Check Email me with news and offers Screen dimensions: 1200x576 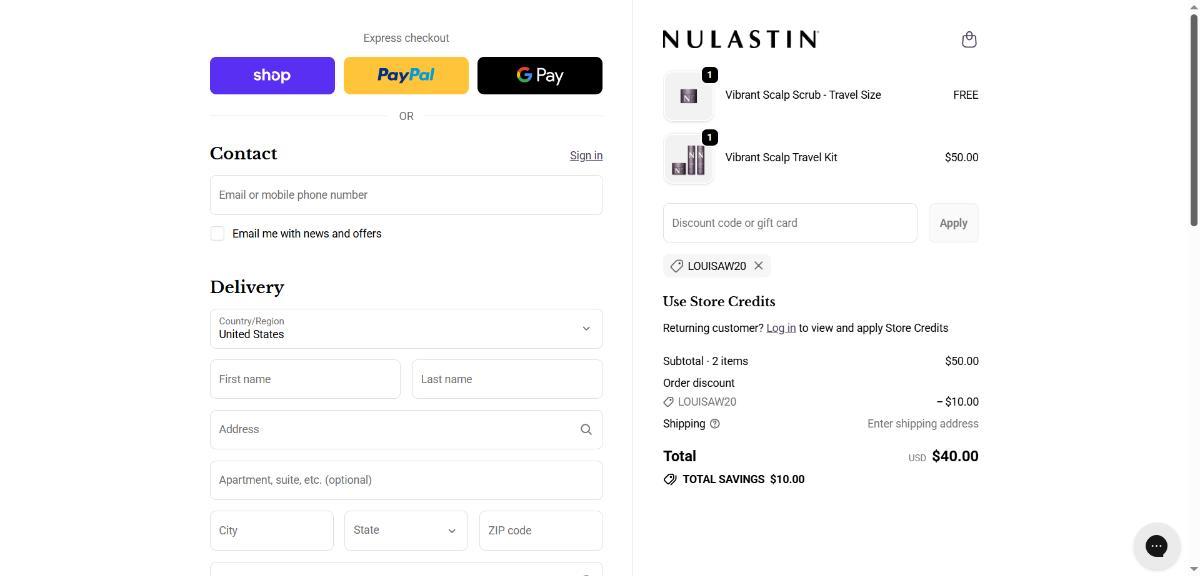[217, 234]
